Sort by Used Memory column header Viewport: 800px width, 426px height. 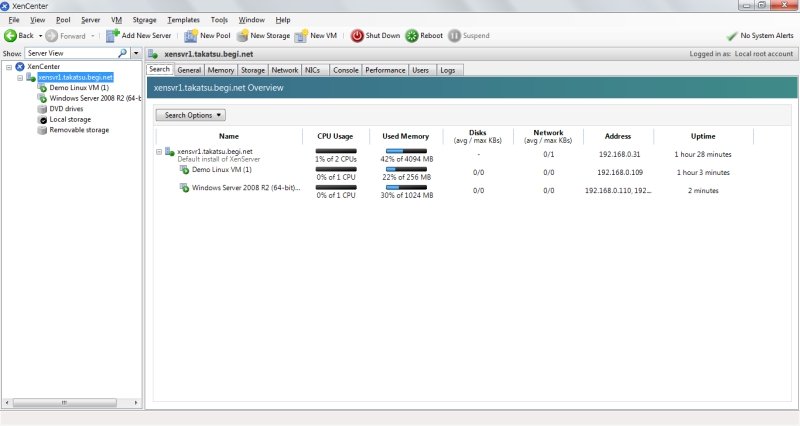[406, 136]
